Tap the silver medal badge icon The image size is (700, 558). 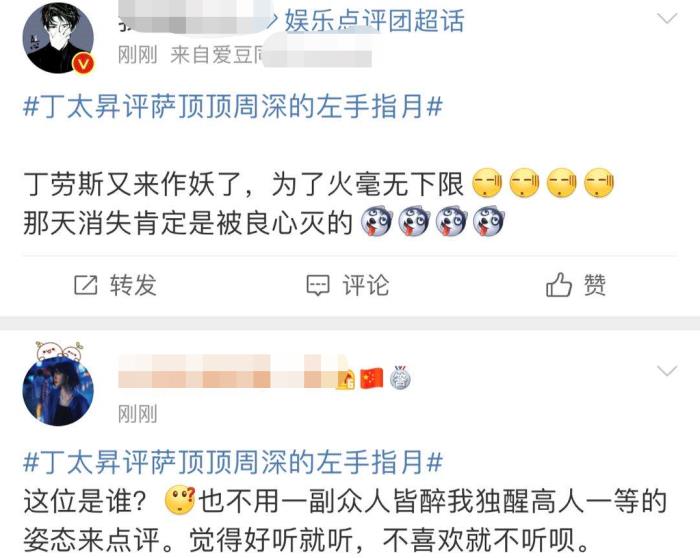(x=400, y=378)
